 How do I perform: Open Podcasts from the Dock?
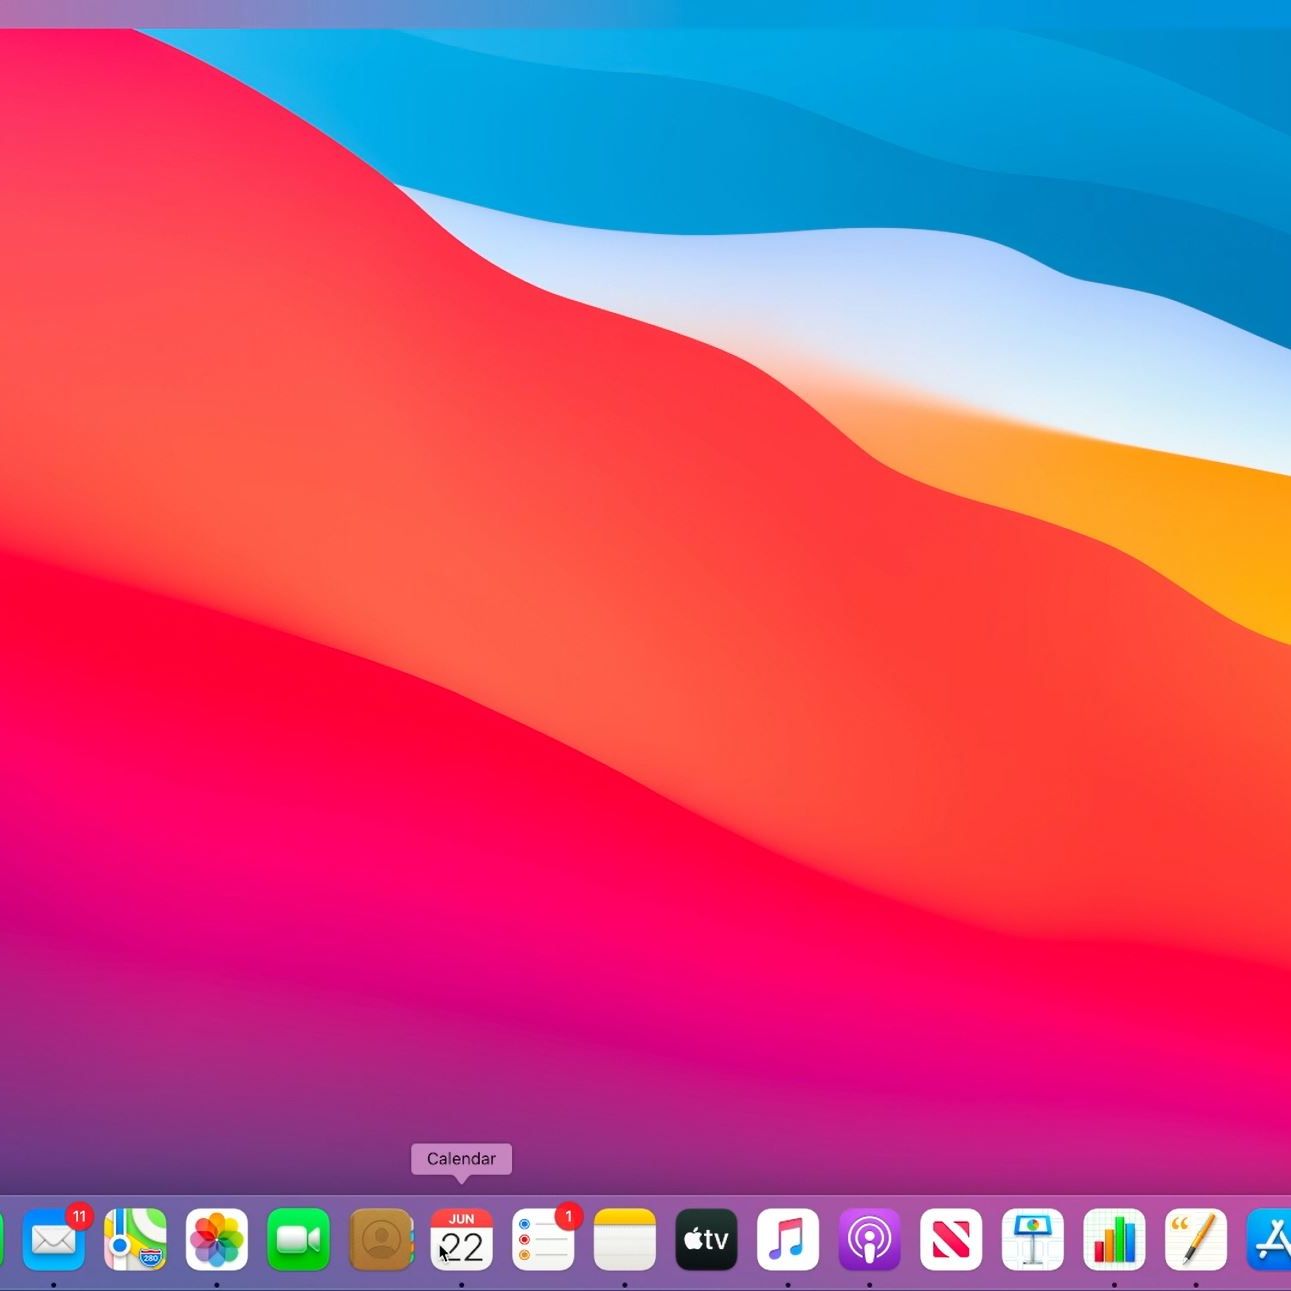[869, 1240]
